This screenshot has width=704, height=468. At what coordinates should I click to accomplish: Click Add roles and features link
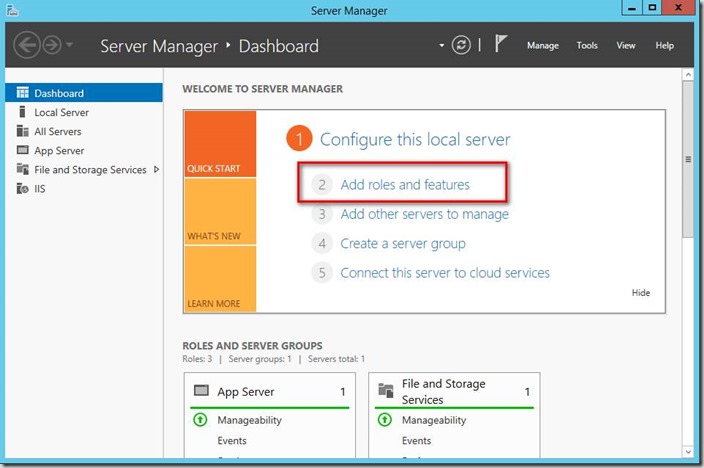[404, 185]
